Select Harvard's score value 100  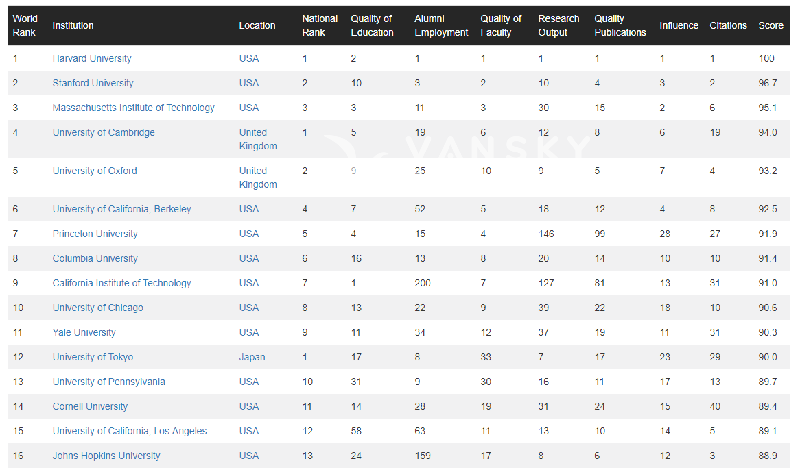tap(766, 59)
